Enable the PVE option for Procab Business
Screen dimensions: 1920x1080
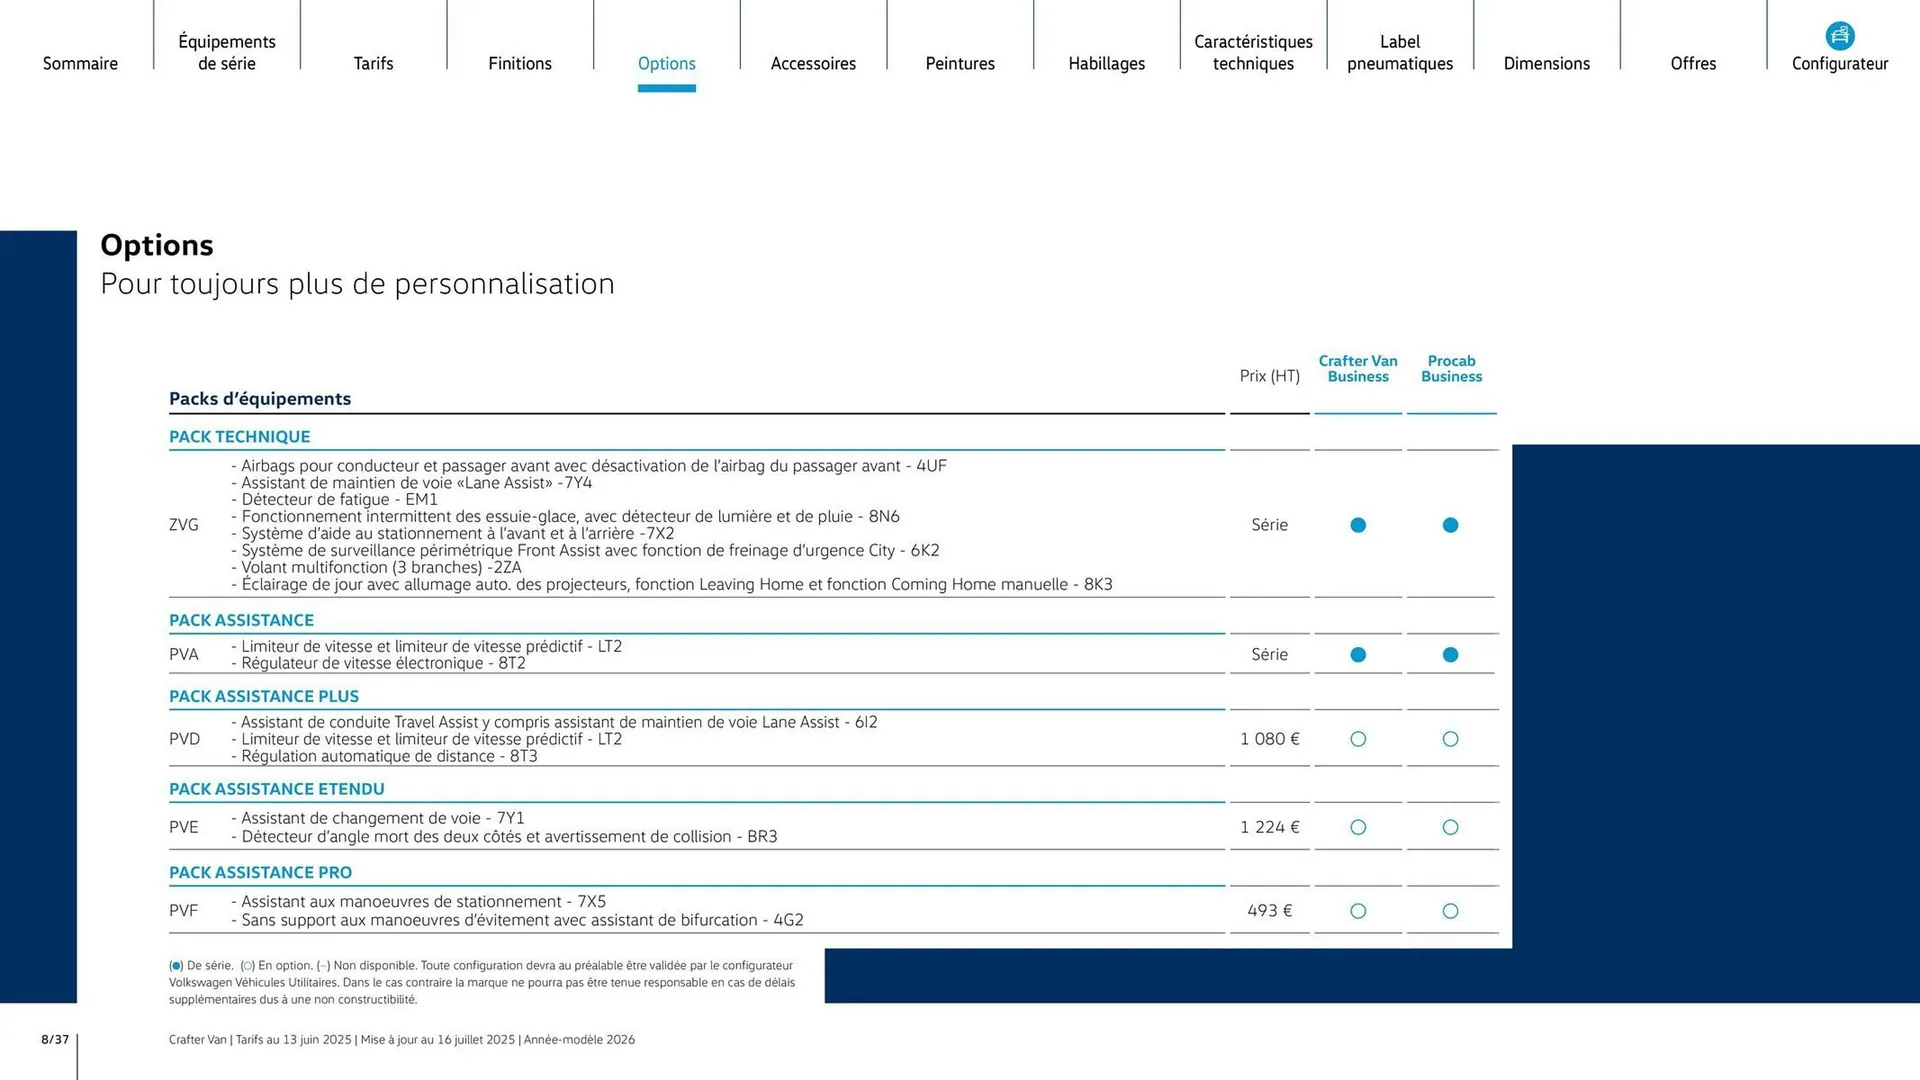point(1451,827)
